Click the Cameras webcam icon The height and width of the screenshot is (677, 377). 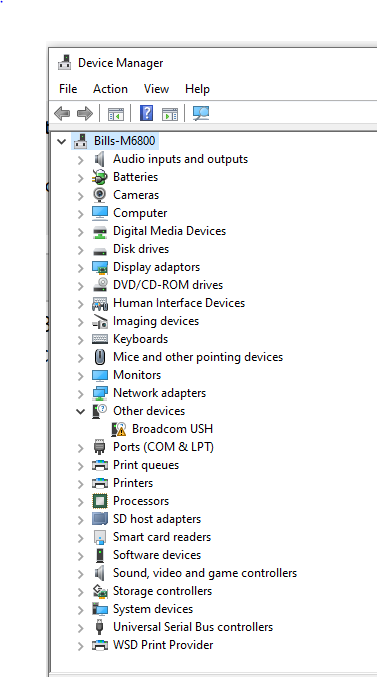(100, 195)
